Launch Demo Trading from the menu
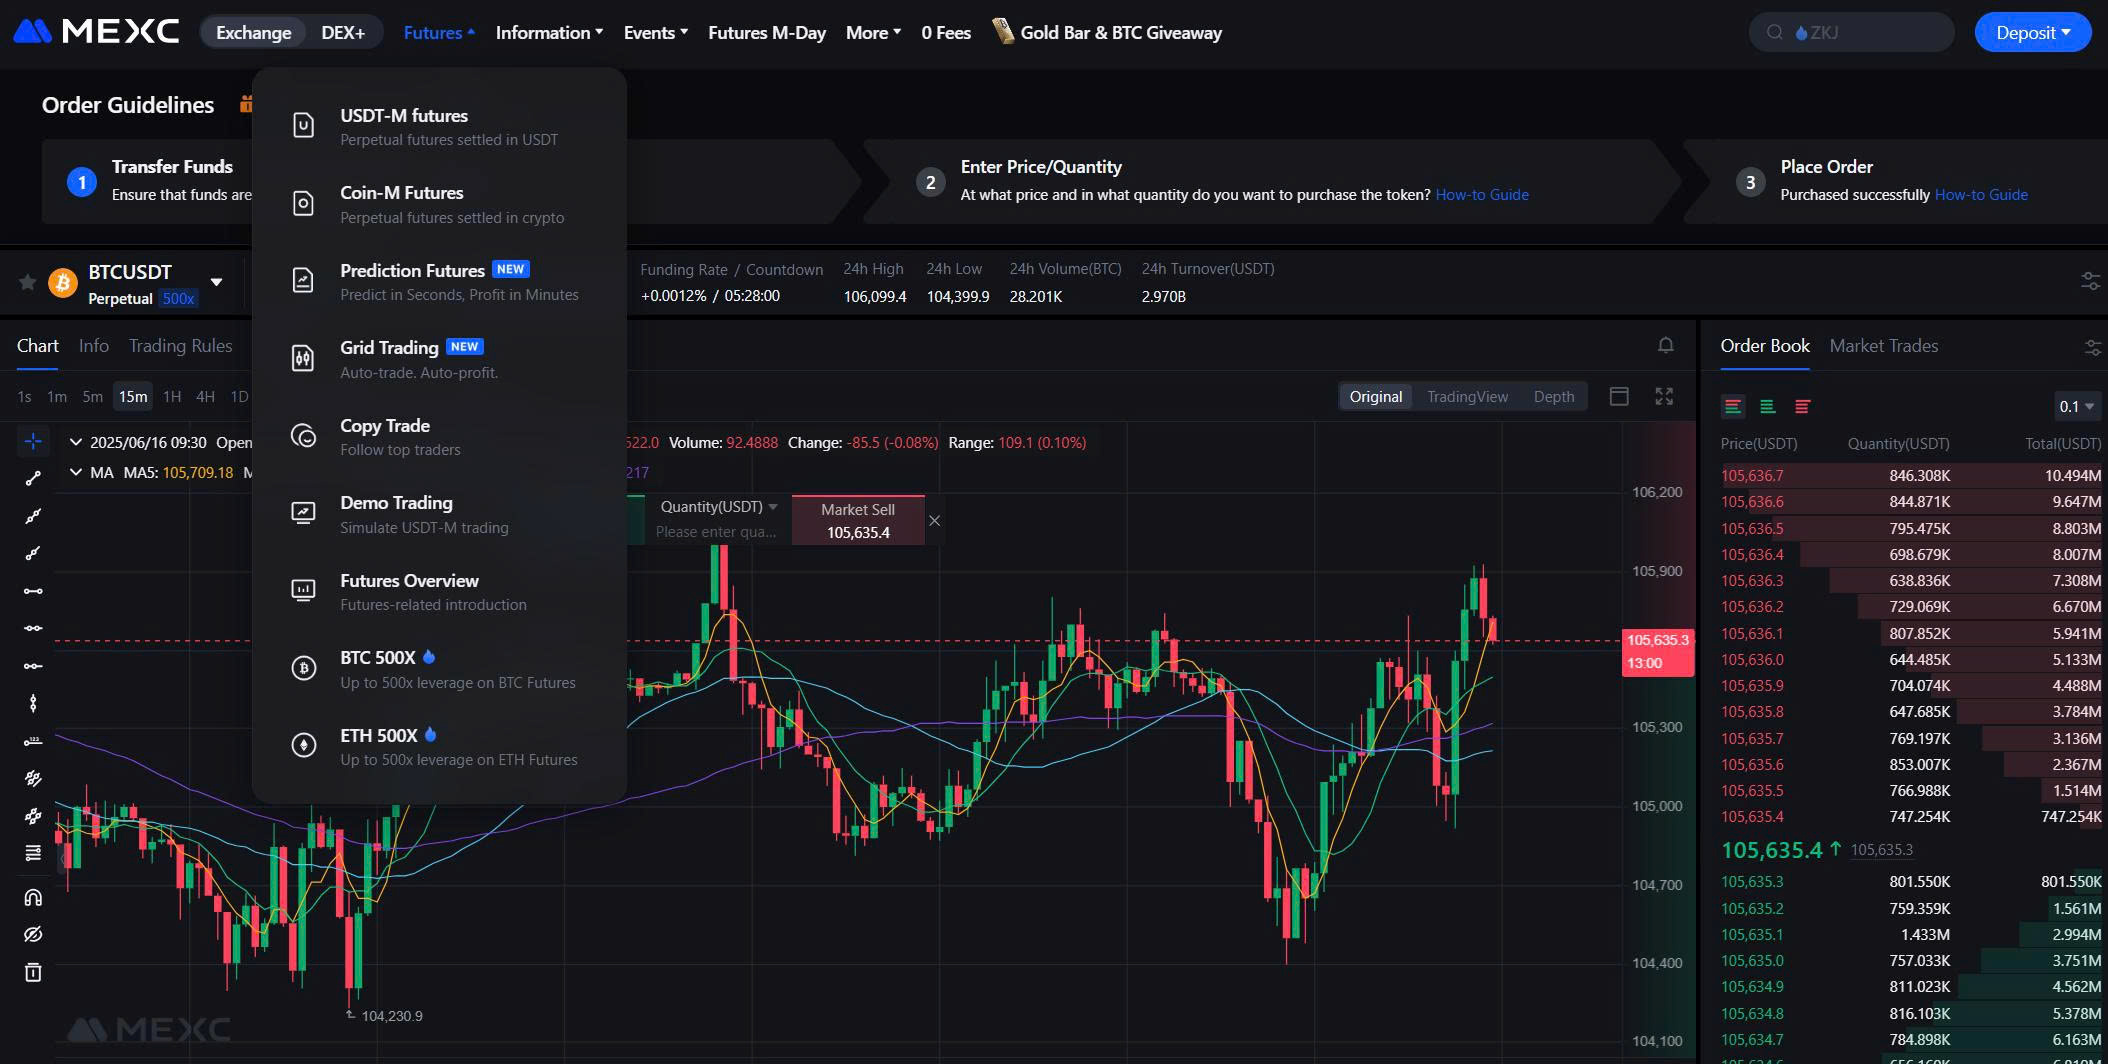The image size is (2108, 1064). (x=439, y=514)
